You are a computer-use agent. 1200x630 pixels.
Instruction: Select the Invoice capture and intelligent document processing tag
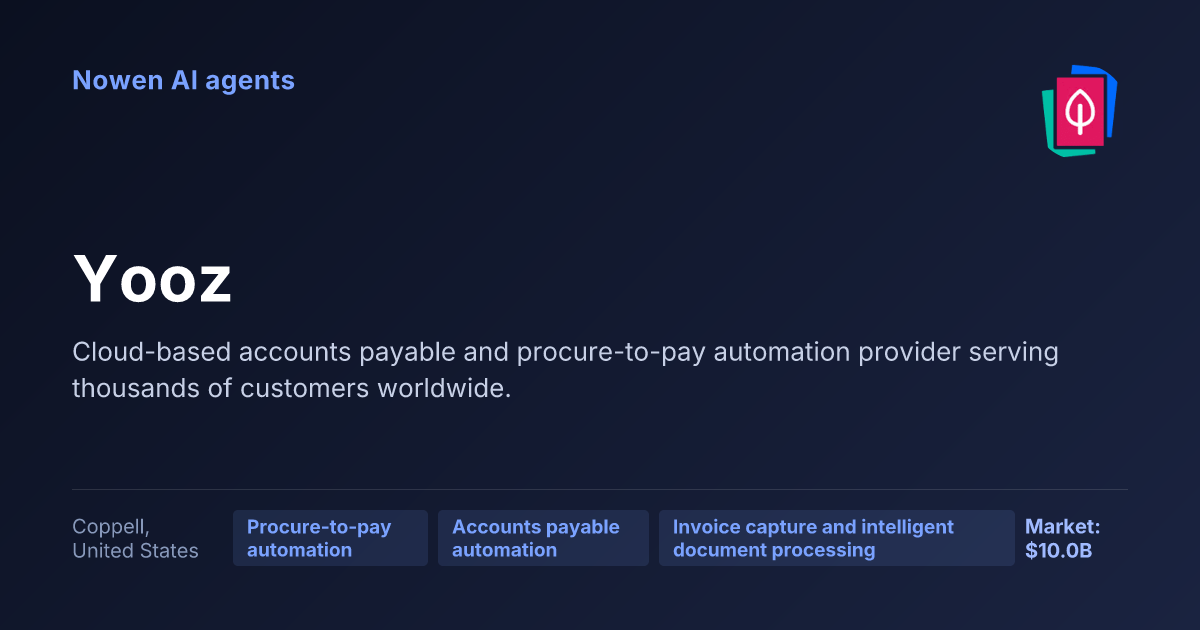(x=837, y=538)
